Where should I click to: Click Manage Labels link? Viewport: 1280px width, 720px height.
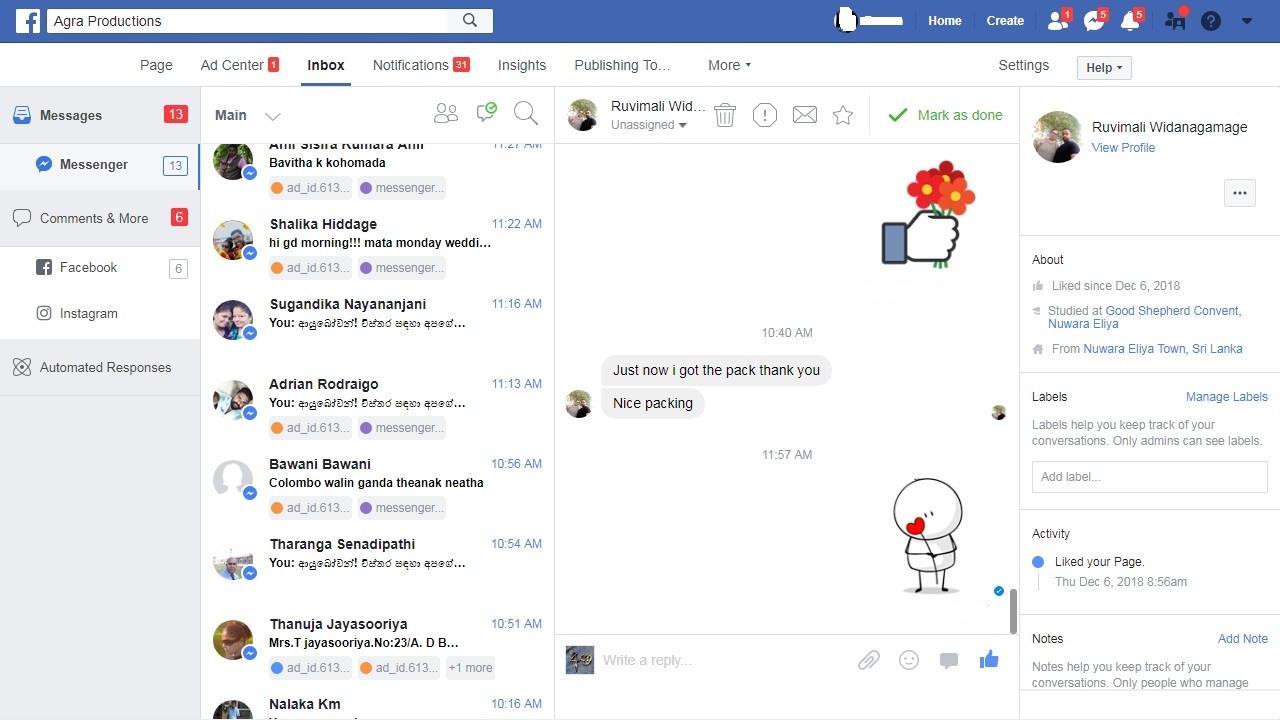pos(1227,397)
